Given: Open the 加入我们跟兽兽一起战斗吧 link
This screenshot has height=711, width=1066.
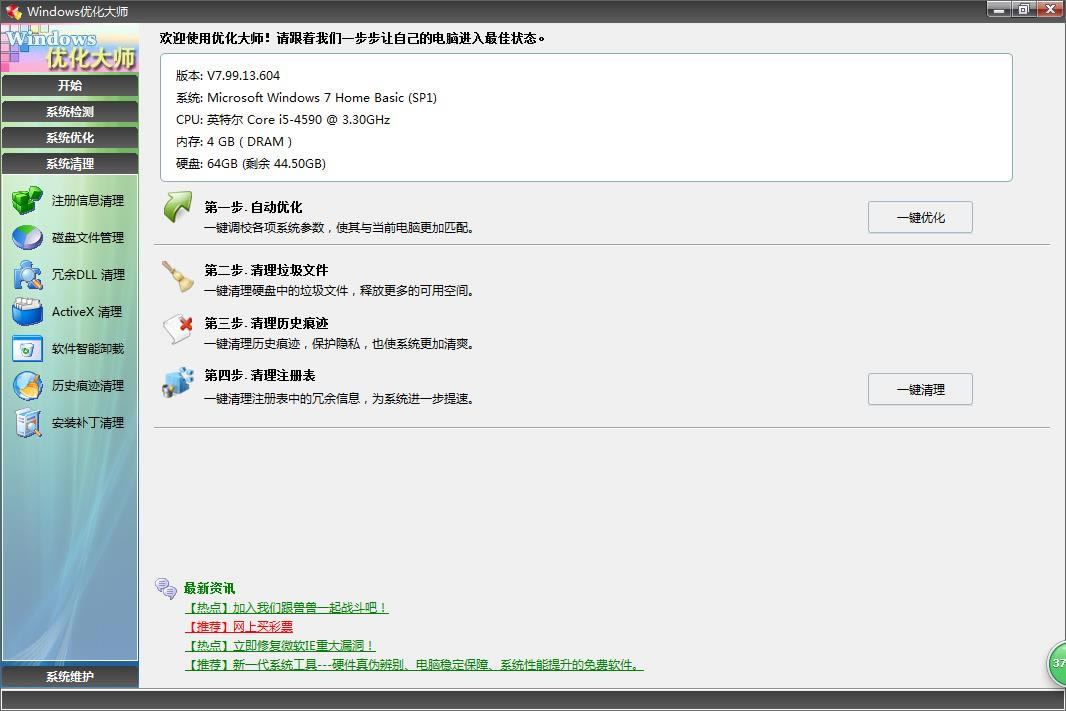Looking at the screenshot, I should 286,608.
